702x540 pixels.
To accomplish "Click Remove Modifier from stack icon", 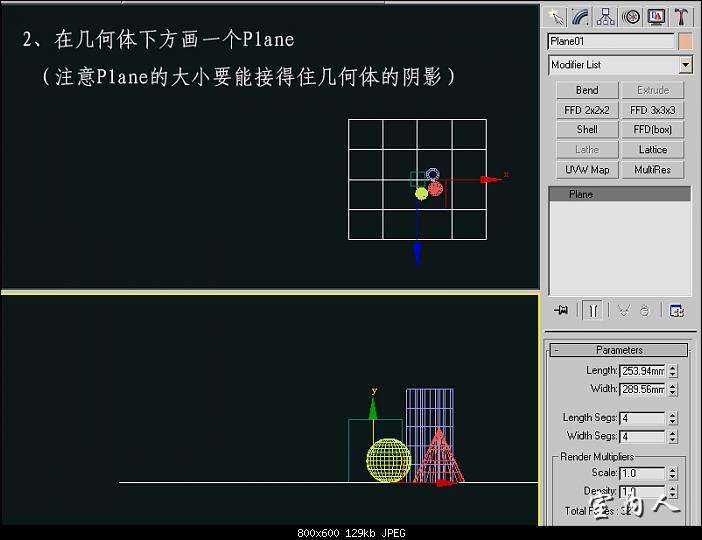I will [x=645, y=310].
